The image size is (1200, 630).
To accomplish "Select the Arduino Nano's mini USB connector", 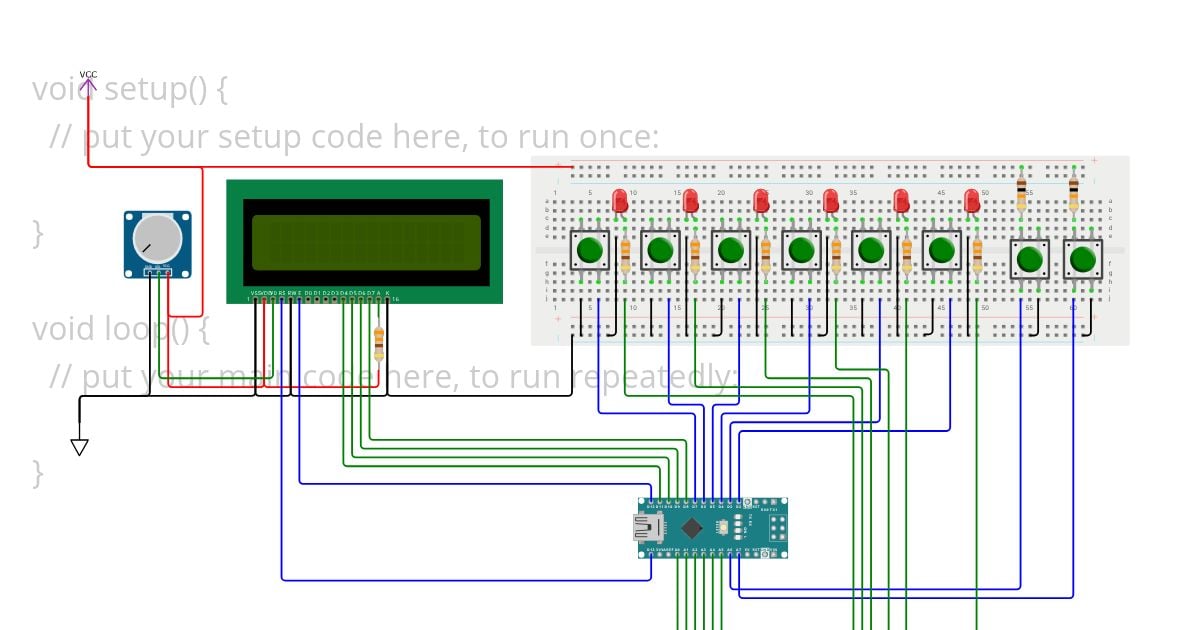I will pyautogui.click(x=648, y=527).
